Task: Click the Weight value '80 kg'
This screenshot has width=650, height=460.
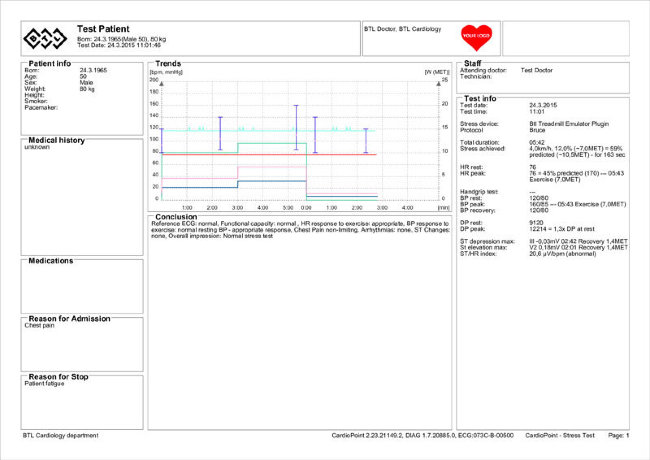Action: [87, 89]
